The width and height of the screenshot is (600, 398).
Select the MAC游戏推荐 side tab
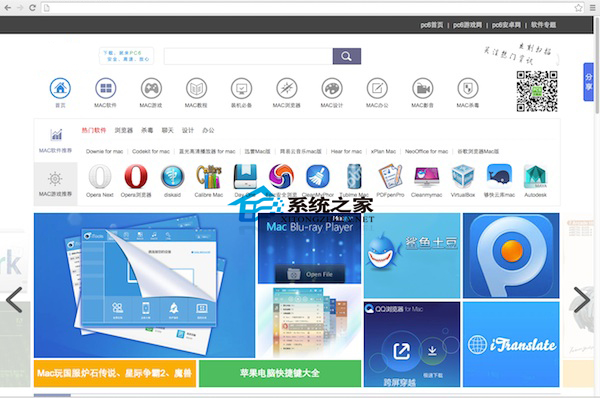click(x=55, y=184)
